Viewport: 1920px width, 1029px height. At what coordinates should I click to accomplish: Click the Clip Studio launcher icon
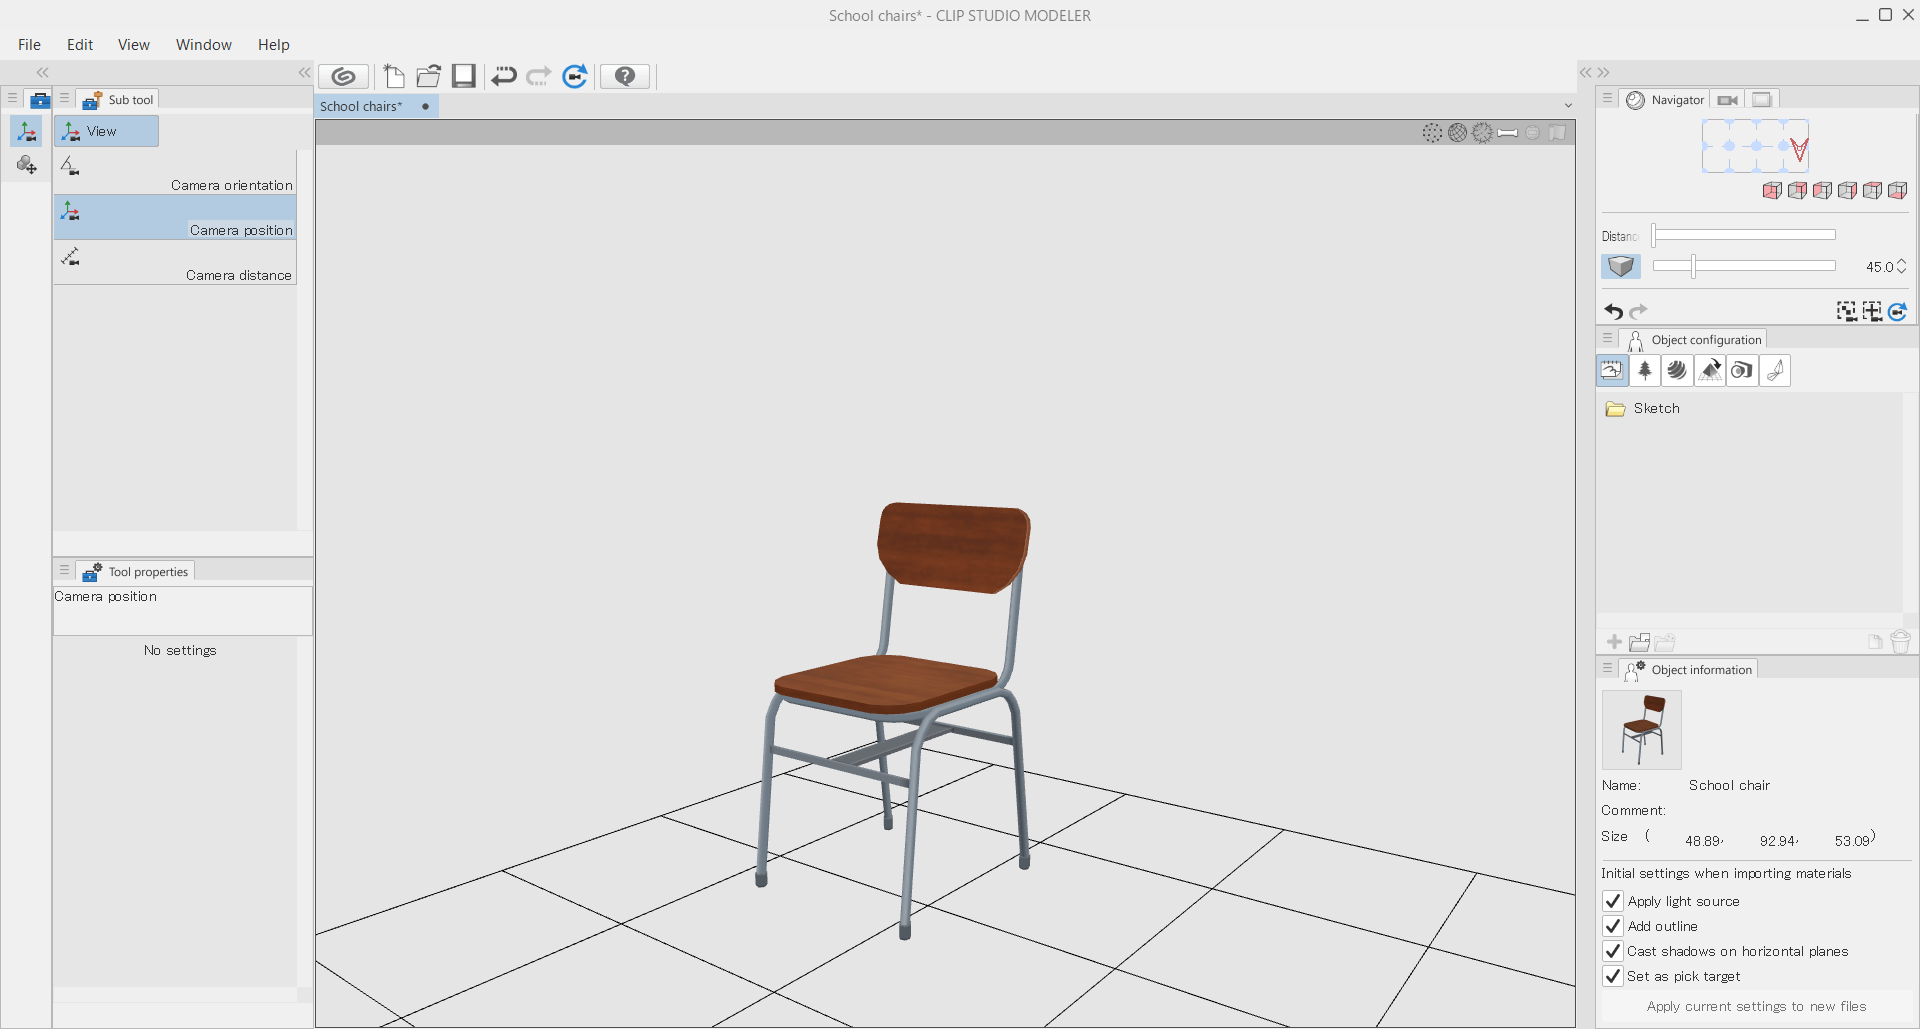click(x=343, y=76)
